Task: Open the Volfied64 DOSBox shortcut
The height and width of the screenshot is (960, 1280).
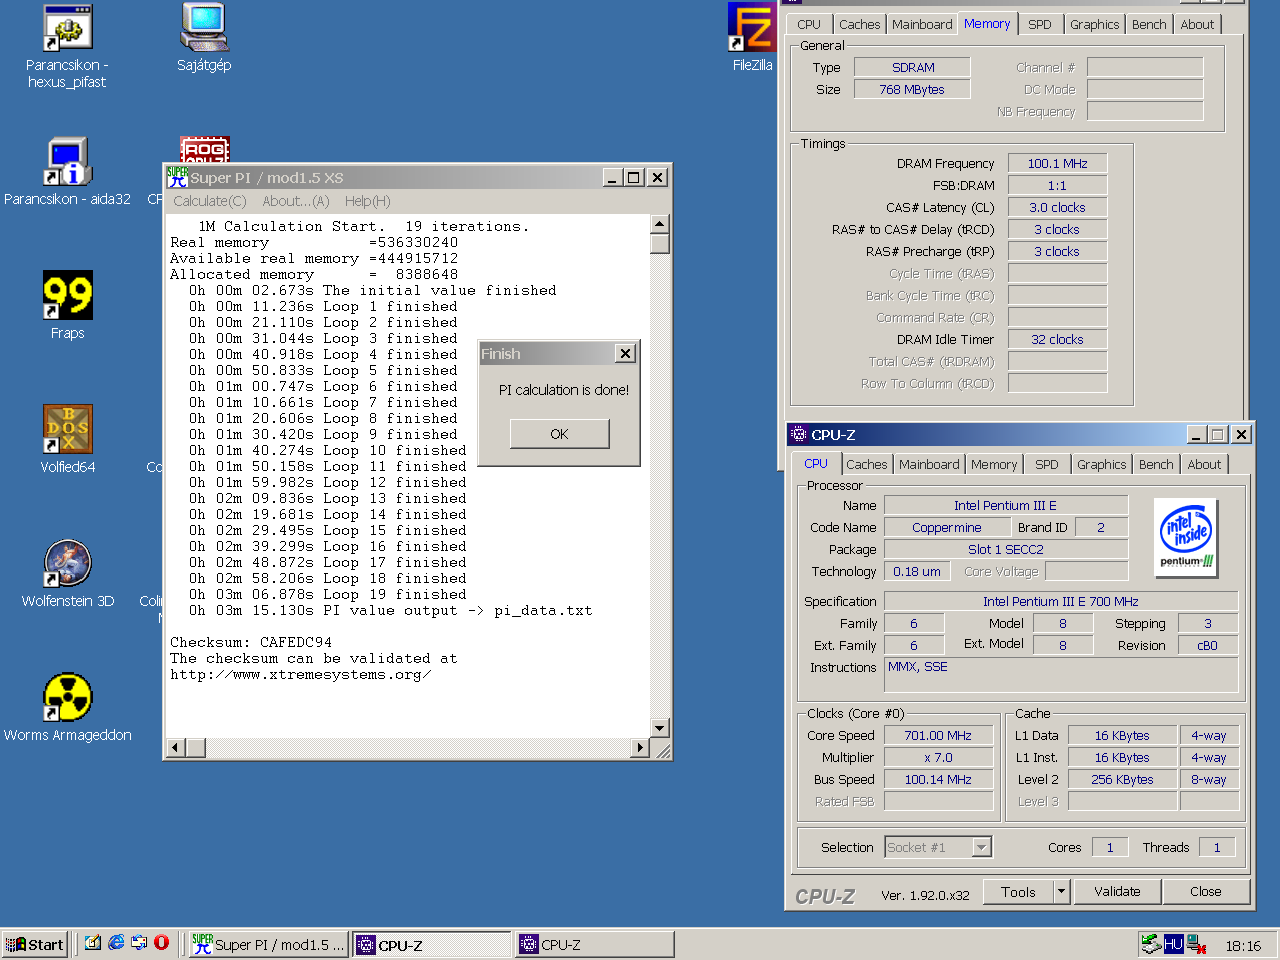Action: (67, 439)
